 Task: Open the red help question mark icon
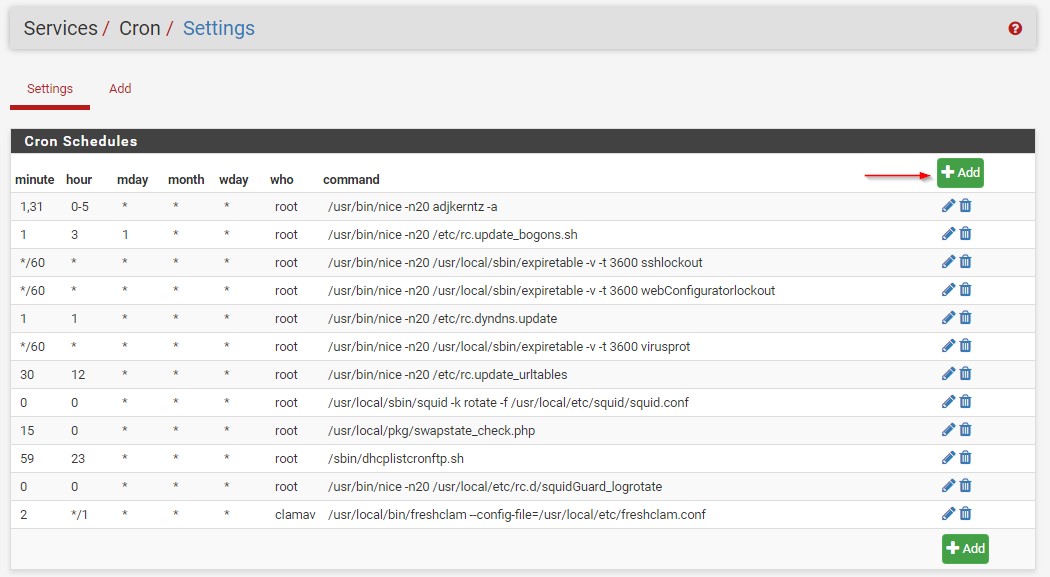pyautogui.click(x=1015, y=28)
